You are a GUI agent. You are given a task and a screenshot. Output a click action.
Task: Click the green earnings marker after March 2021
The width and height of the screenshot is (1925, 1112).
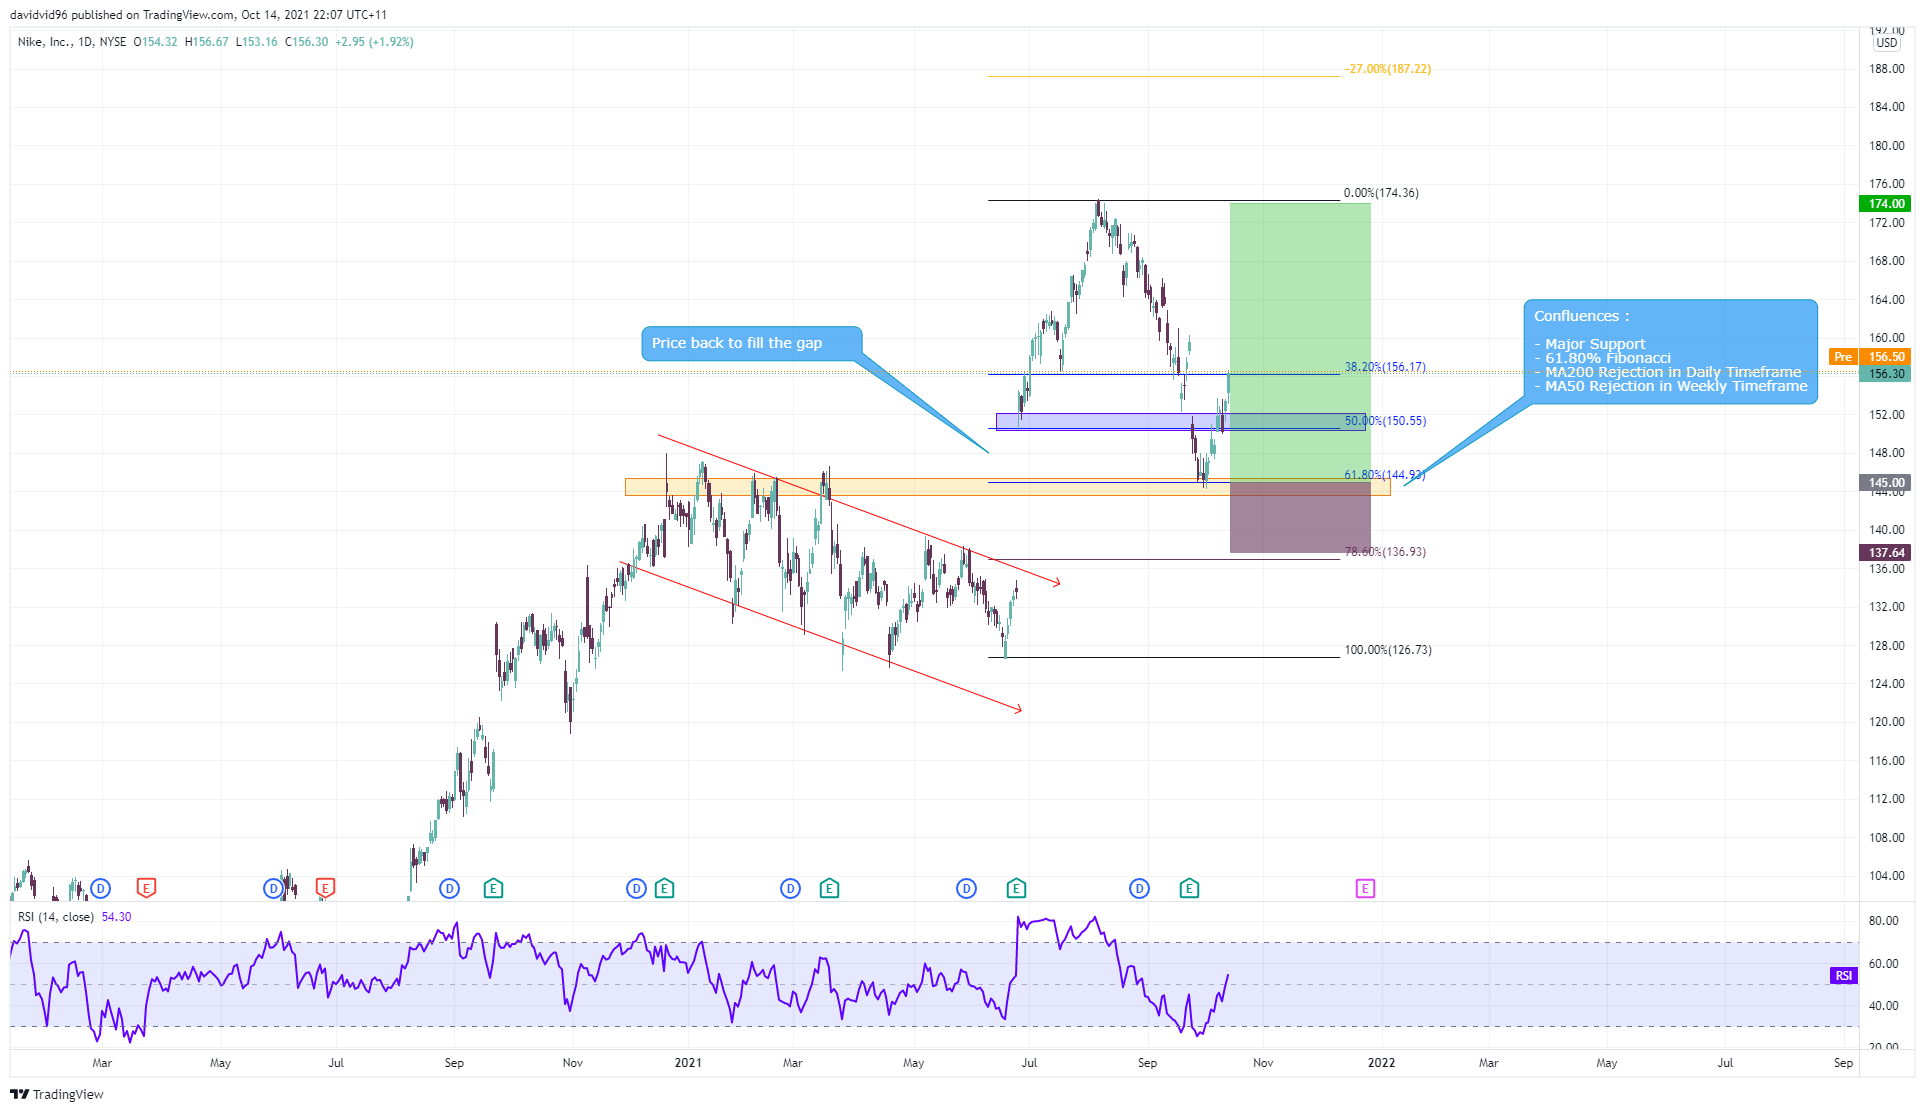(x=829, y=888)
